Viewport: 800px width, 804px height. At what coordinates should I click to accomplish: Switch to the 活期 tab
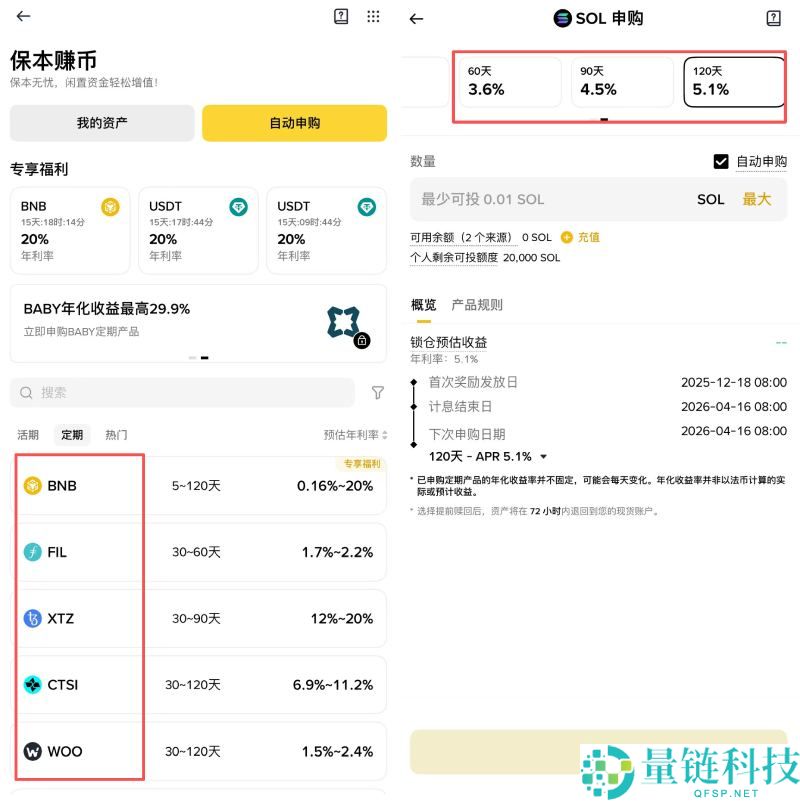point(27,435)
